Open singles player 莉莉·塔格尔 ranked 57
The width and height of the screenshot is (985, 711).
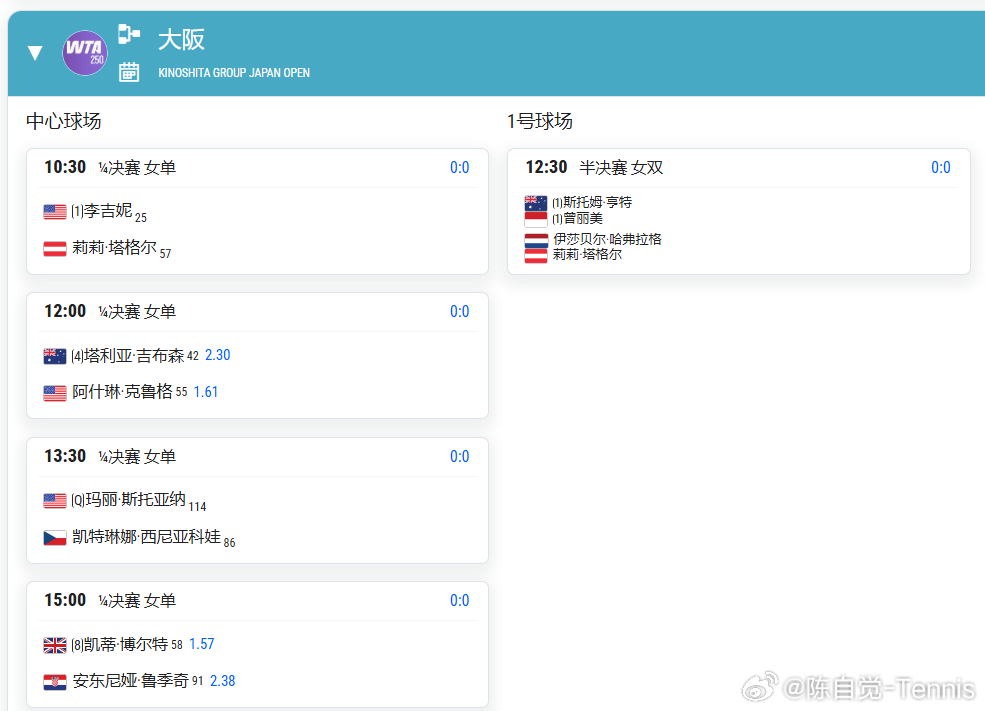coord(114,247)
